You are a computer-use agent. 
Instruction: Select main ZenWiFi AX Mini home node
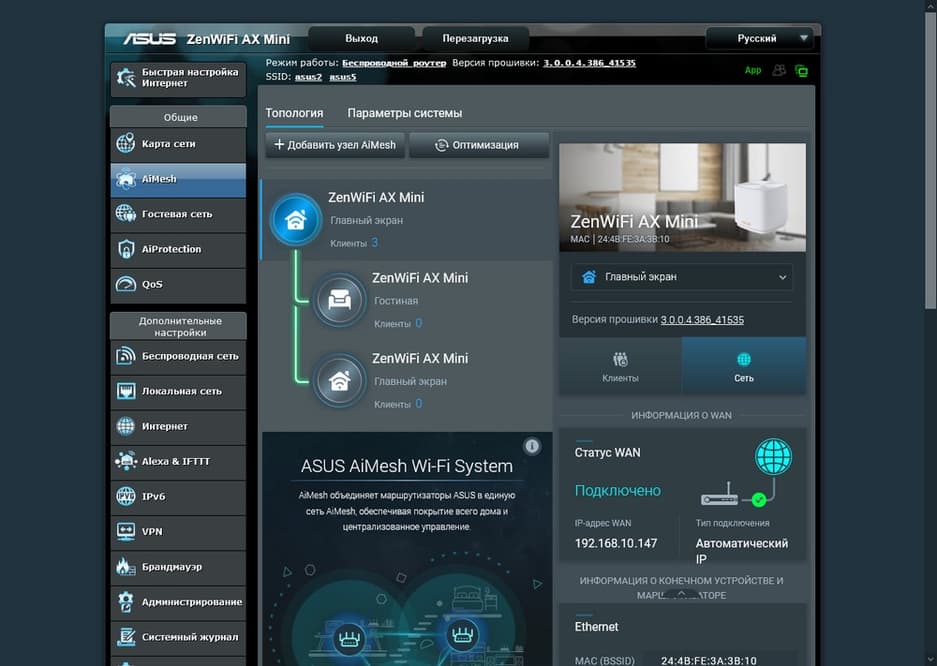pos(295,220)
